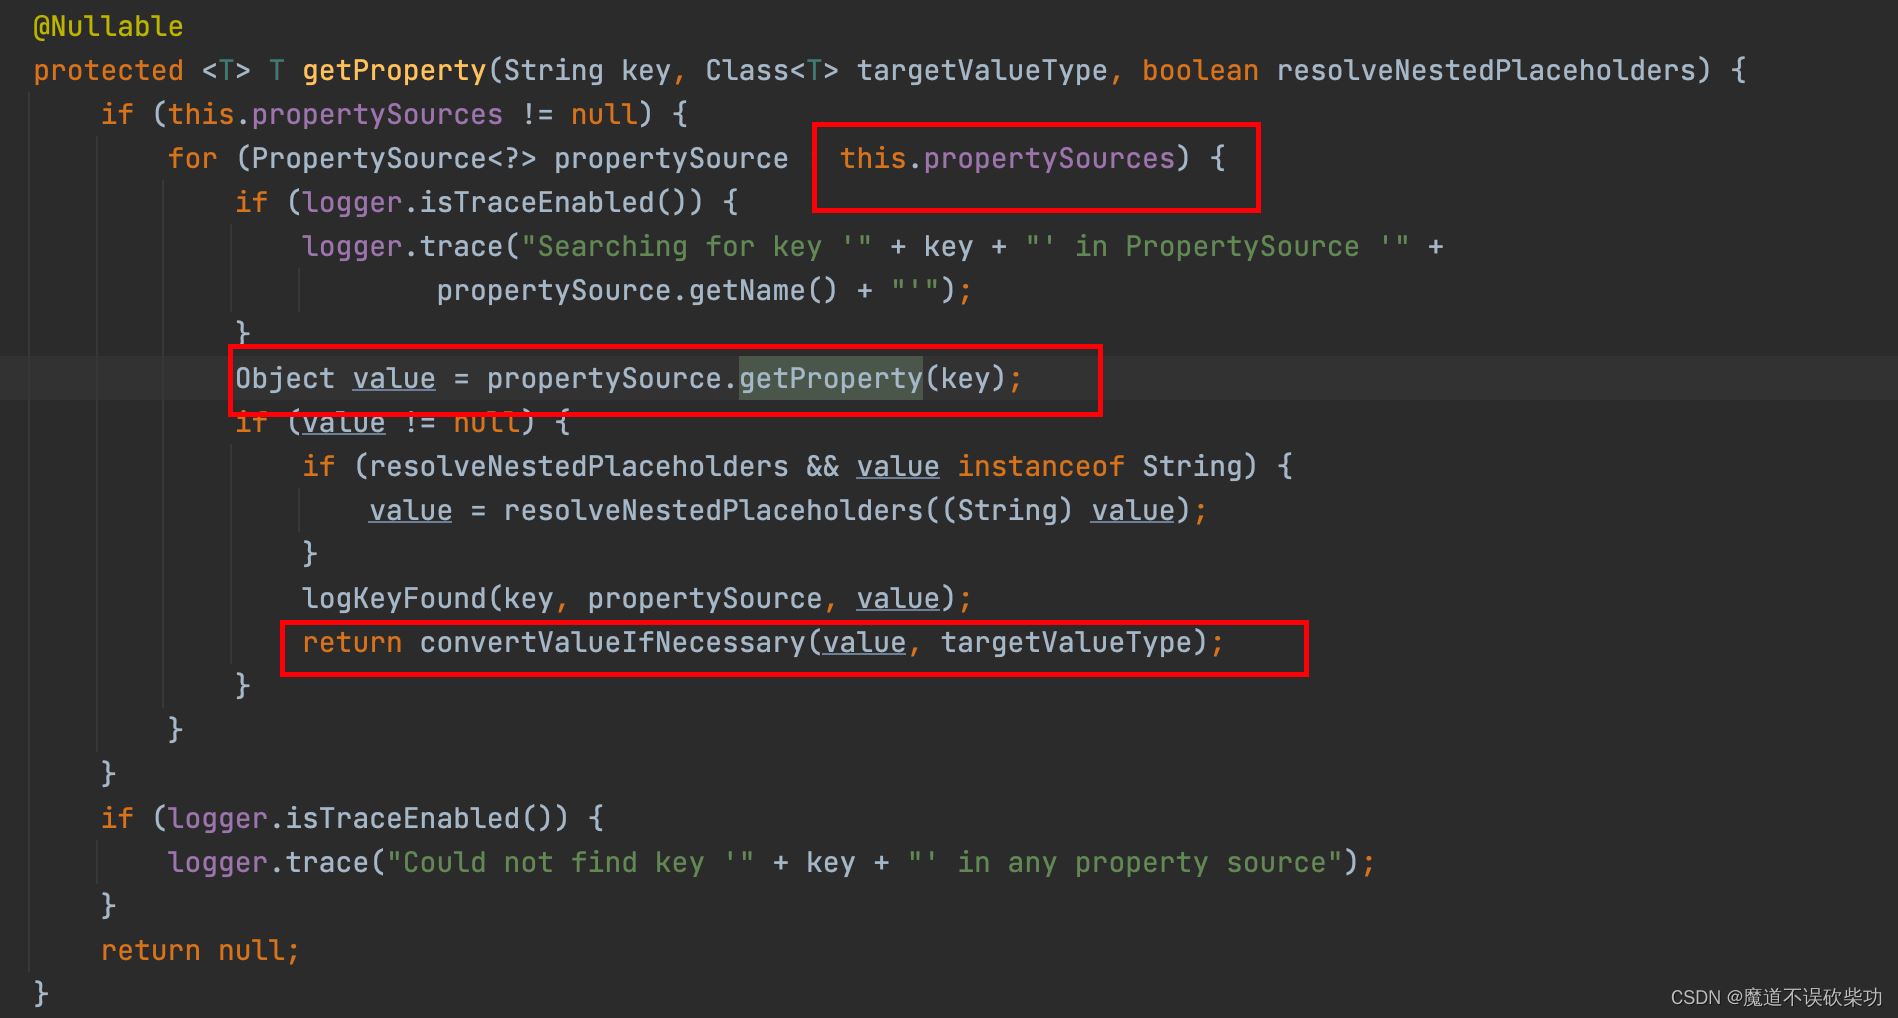Click the @Nullable annotation
This screenshot has height=1018, width=1898.
tap(108, 27)
